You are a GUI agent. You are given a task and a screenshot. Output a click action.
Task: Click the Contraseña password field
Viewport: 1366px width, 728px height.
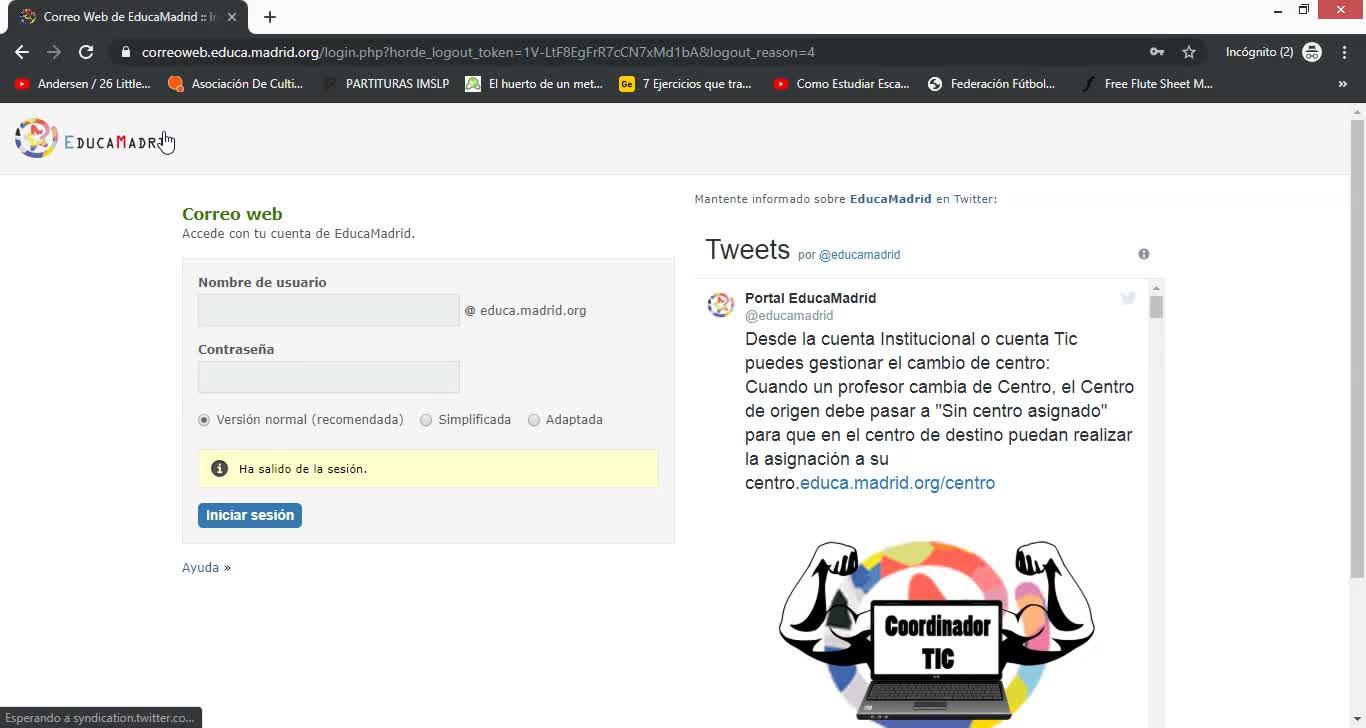pyautogui.click(x=329, y=377)
